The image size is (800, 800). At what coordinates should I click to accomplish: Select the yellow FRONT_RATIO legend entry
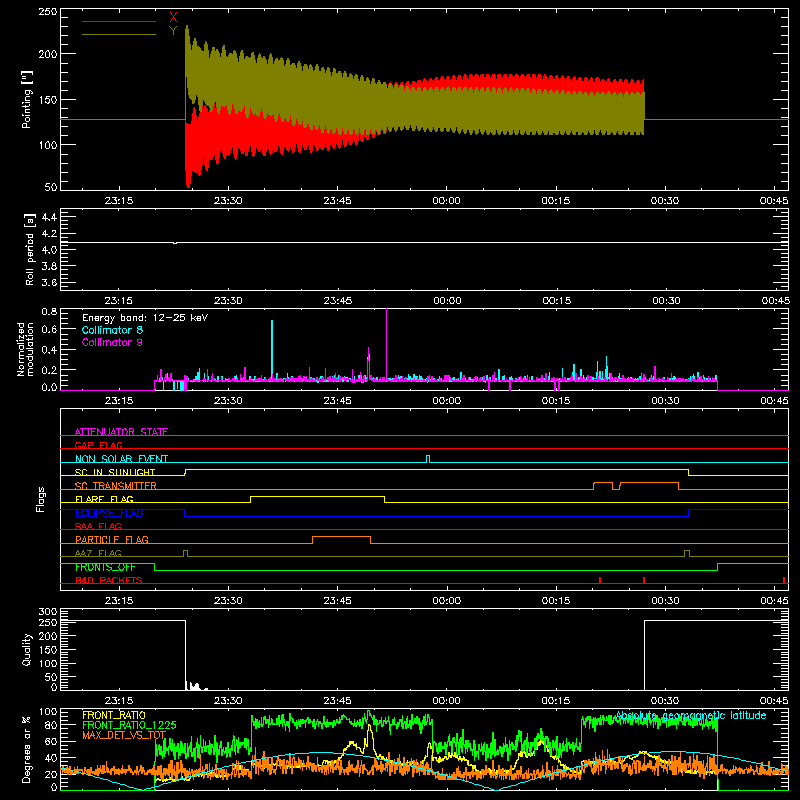click(114, 715)
